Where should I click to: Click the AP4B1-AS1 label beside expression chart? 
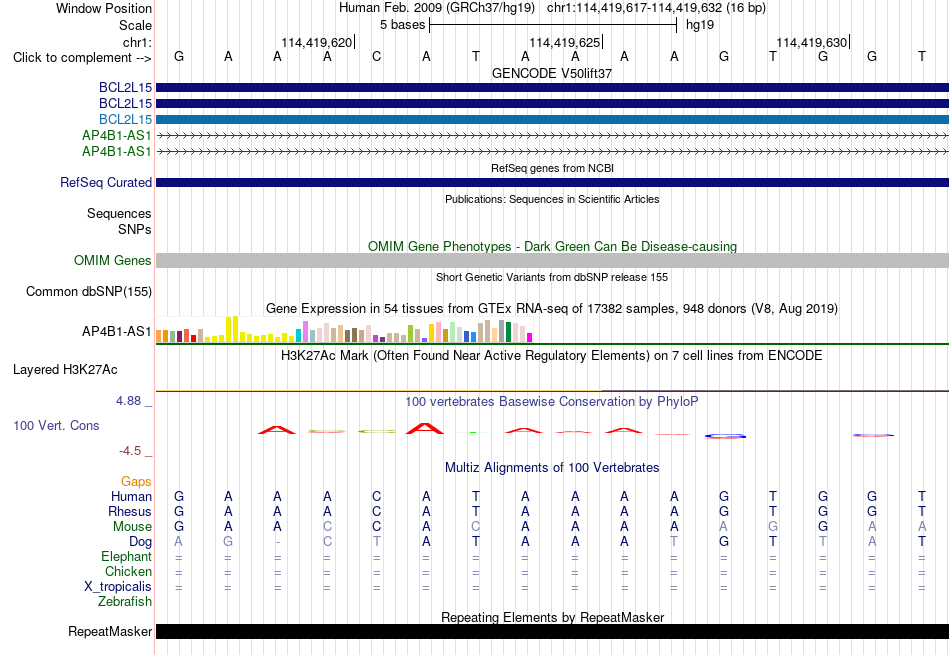[117, 331]
